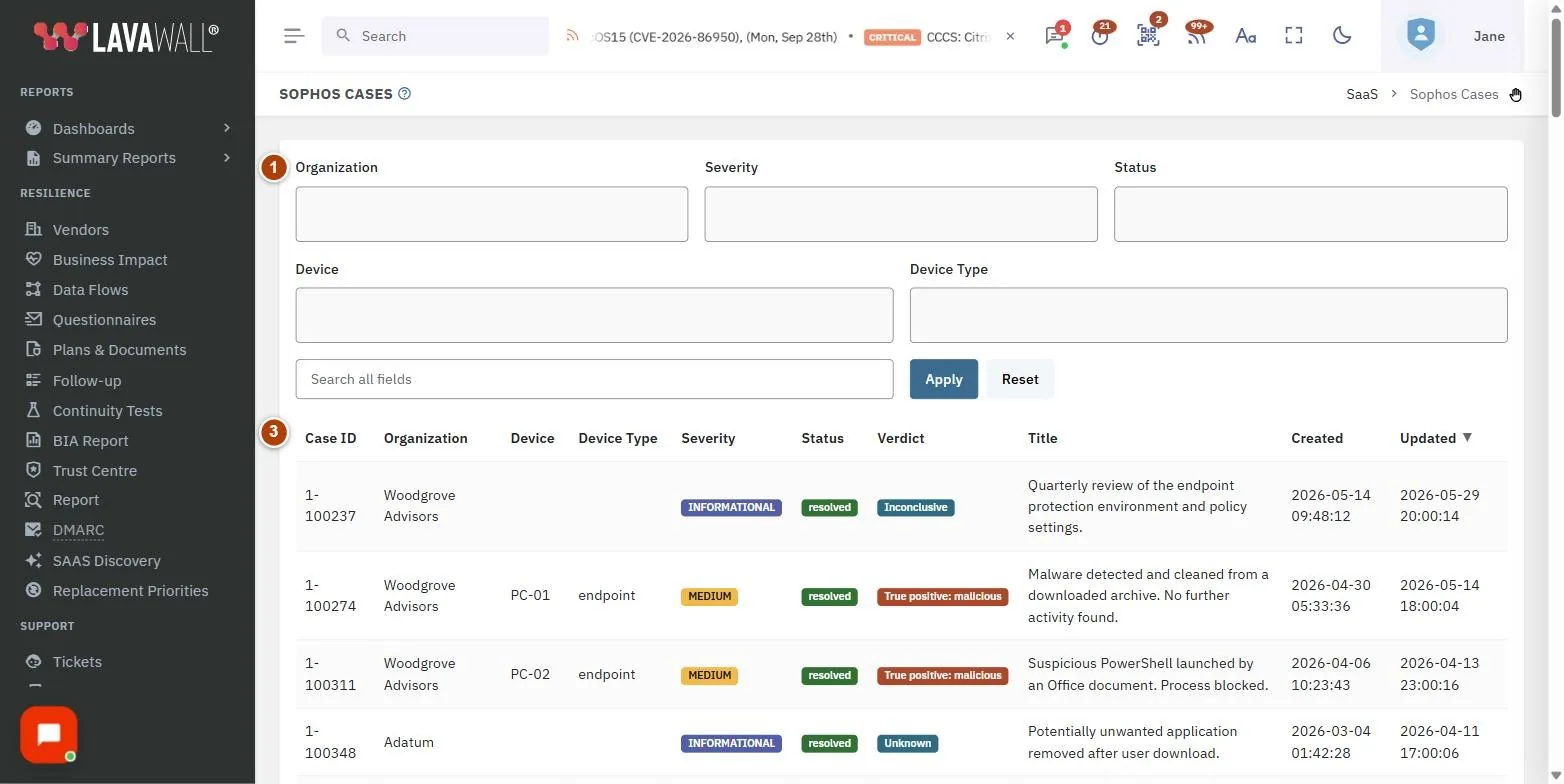Click the Business Impact heart icon
Image resolution: width=1564 pixels, height=784 pixels.
[x=33, y=259]
